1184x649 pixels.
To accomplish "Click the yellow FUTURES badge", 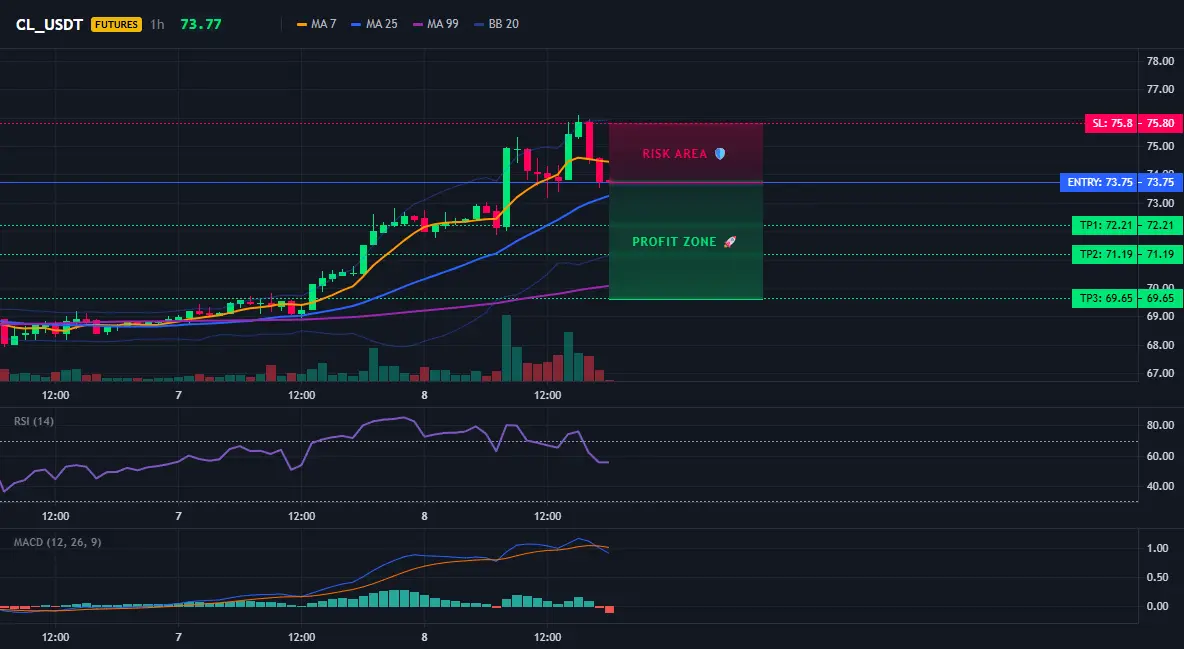I will coord(116,24).
